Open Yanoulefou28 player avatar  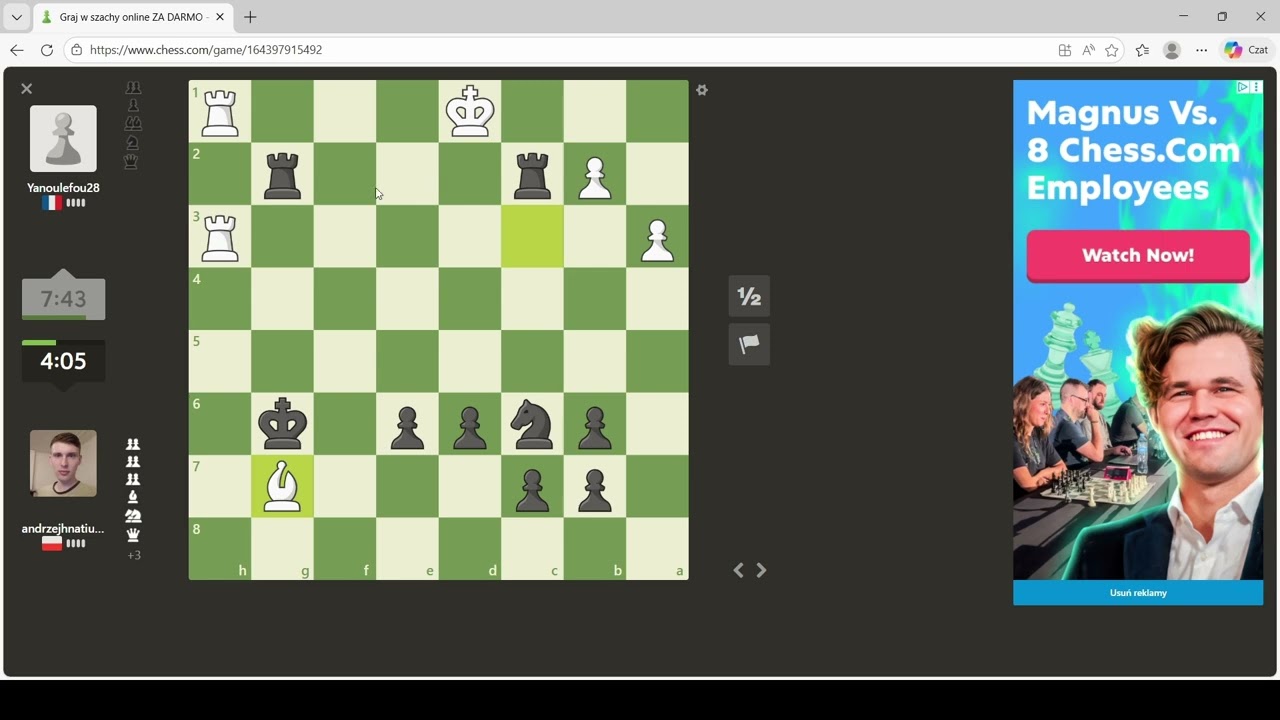tap(63, 139)
